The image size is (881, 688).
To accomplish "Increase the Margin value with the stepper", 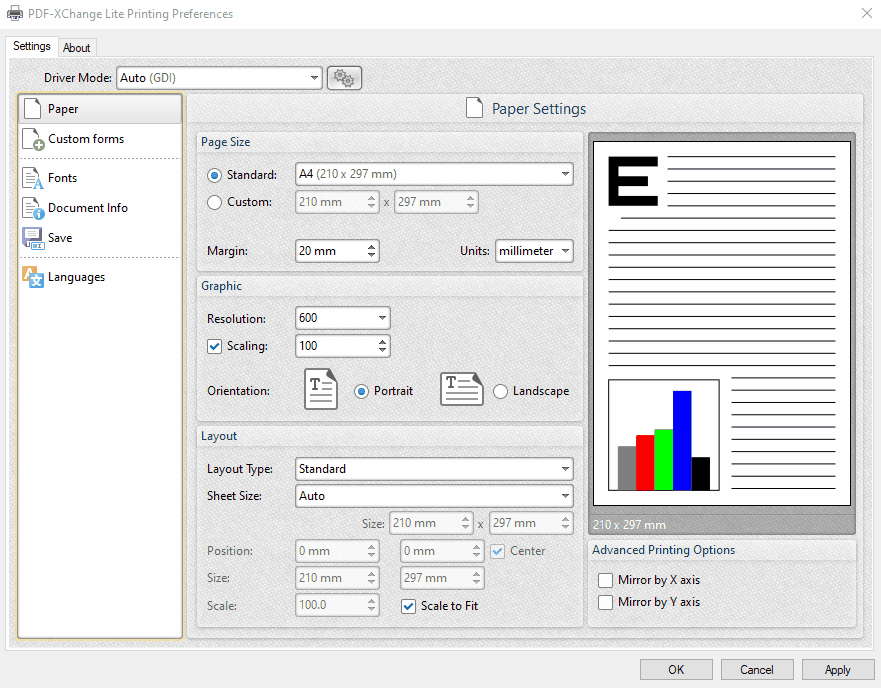I will pos(371,246).
